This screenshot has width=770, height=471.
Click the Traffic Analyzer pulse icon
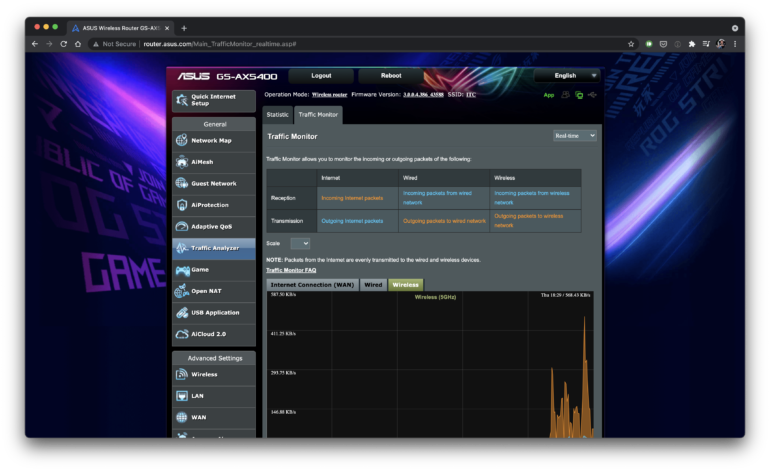pos(182,248)
